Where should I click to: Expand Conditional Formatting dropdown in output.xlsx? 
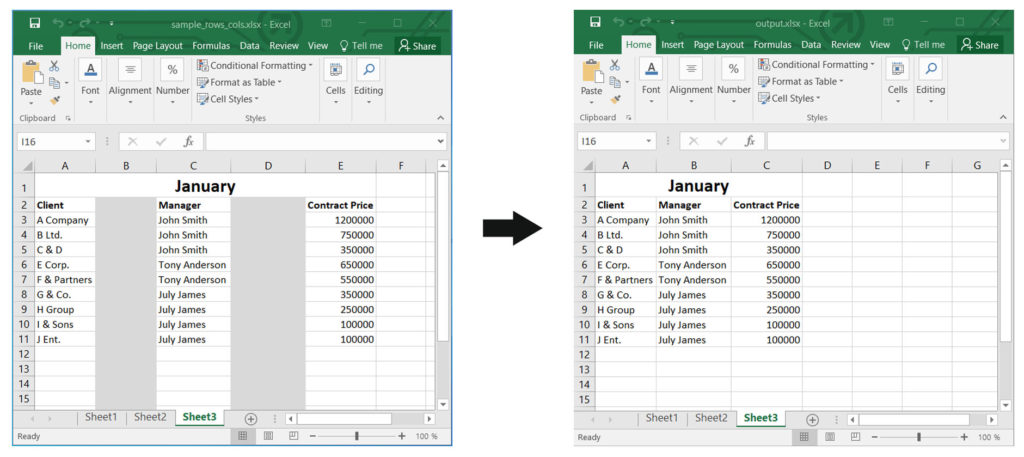click(816, 65)
